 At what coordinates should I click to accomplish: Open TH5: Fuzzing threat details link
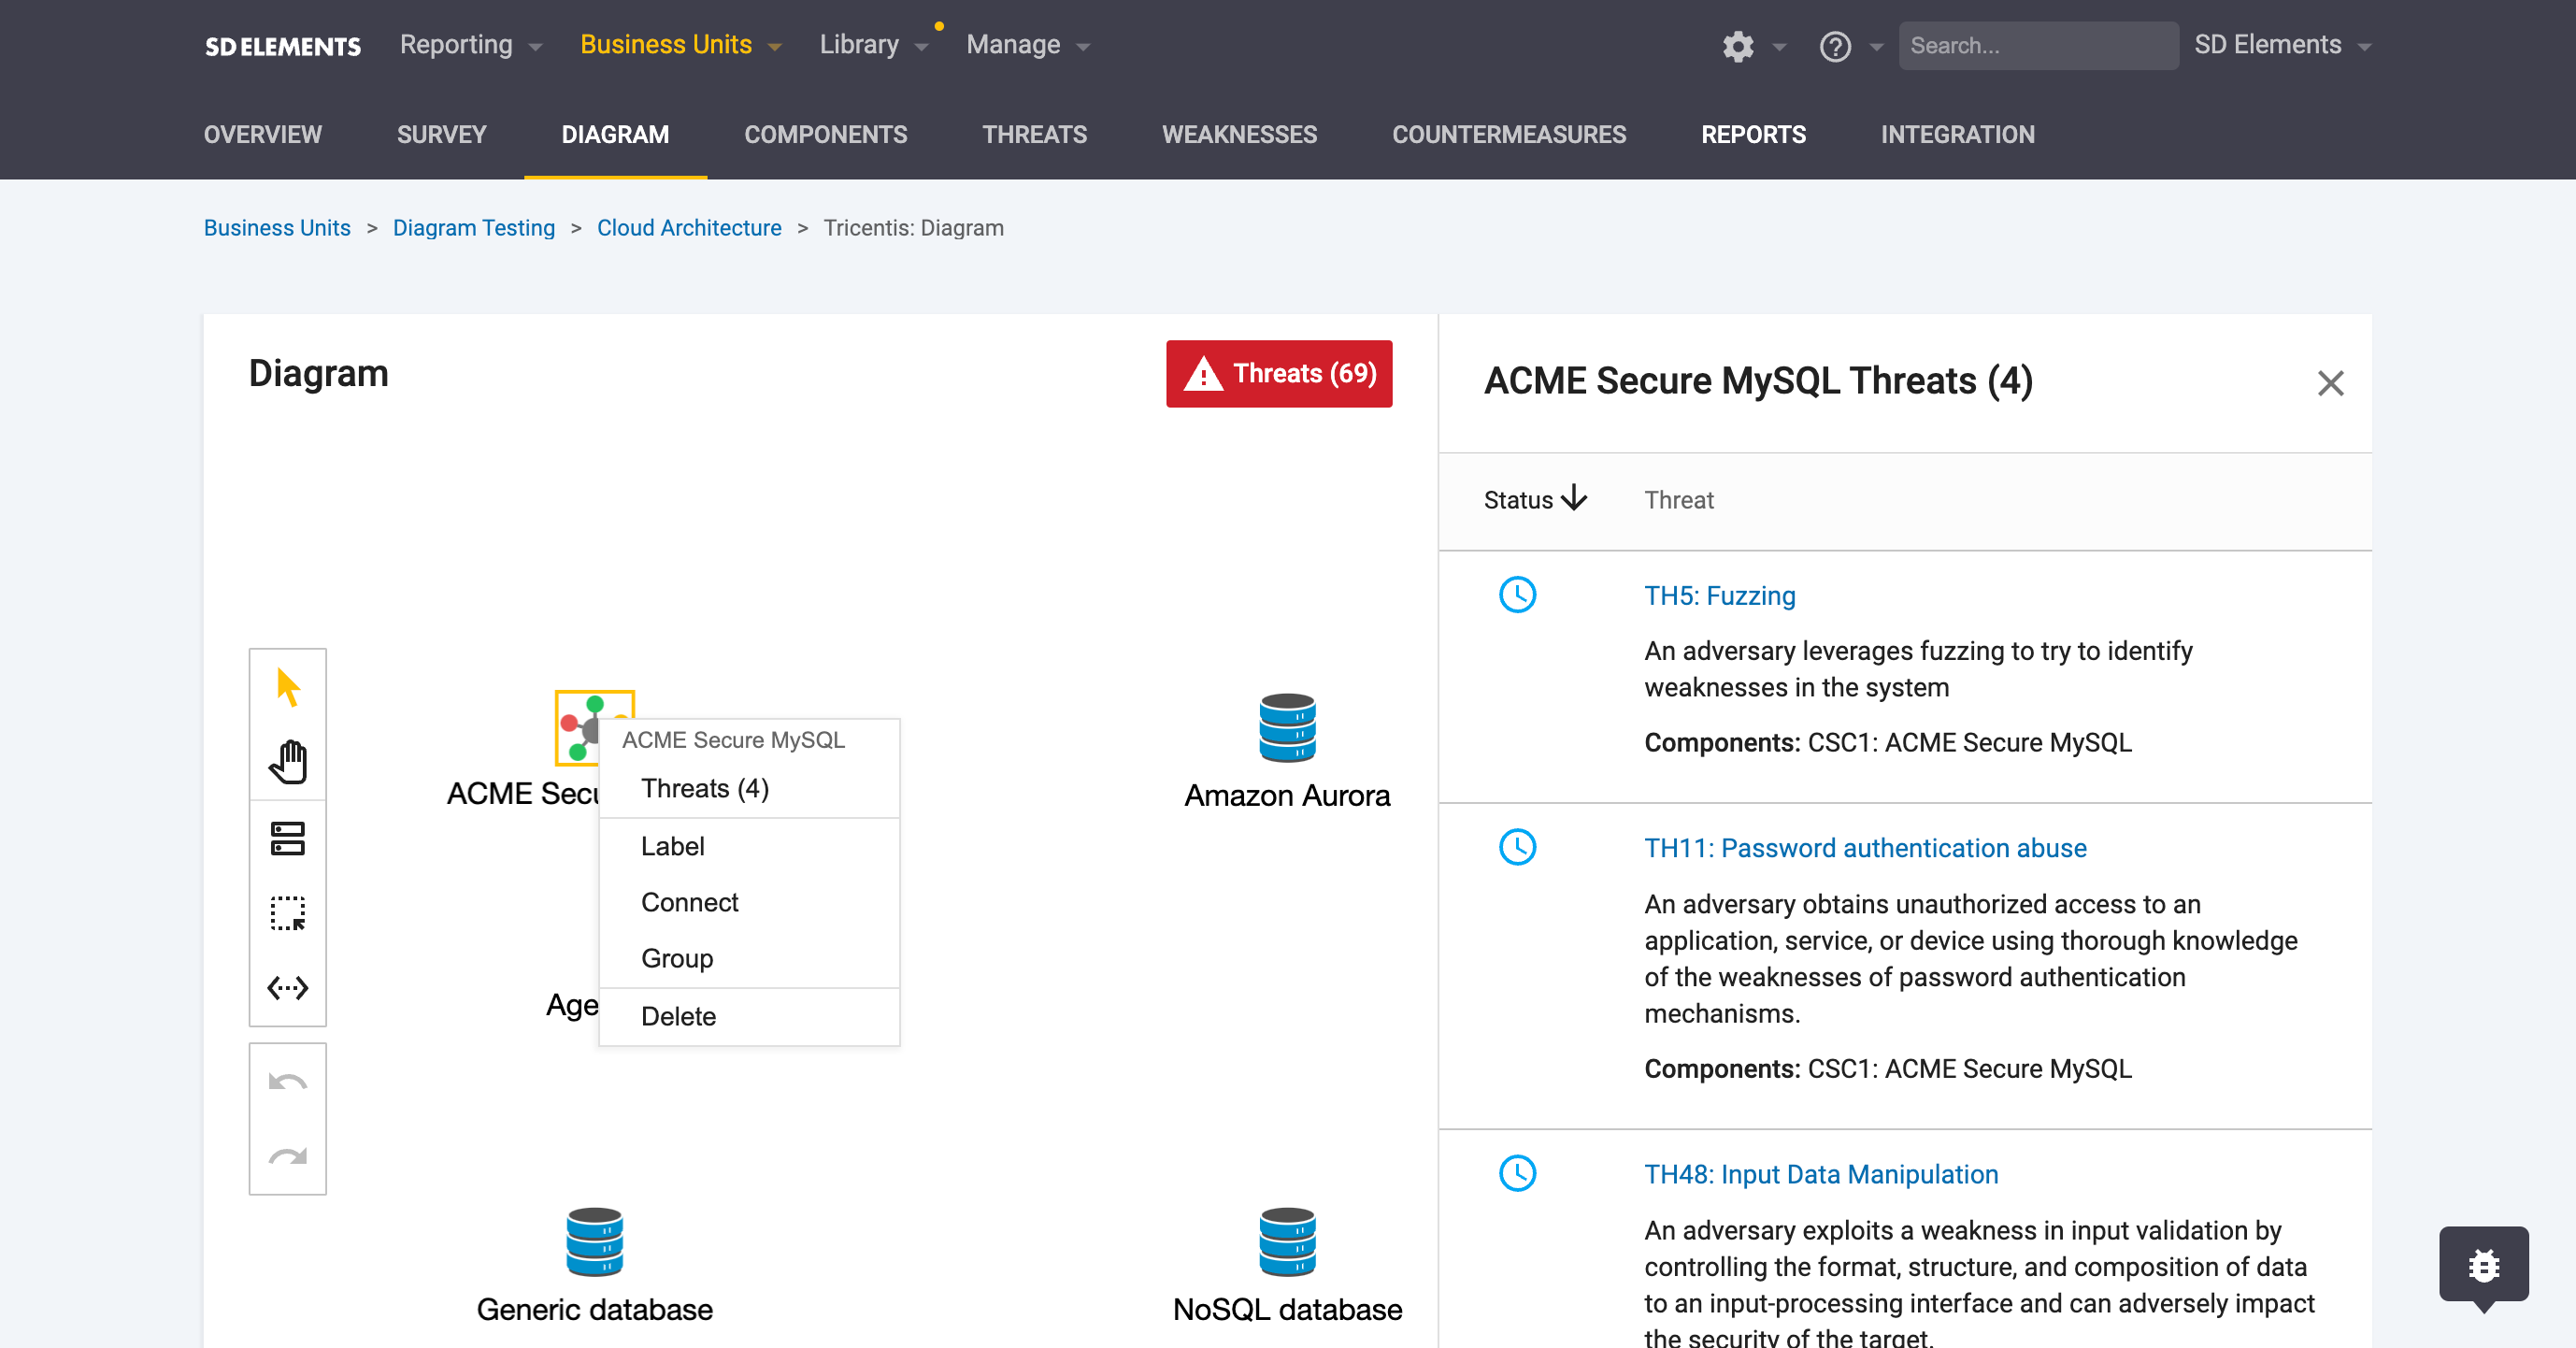coord(1721,595)
